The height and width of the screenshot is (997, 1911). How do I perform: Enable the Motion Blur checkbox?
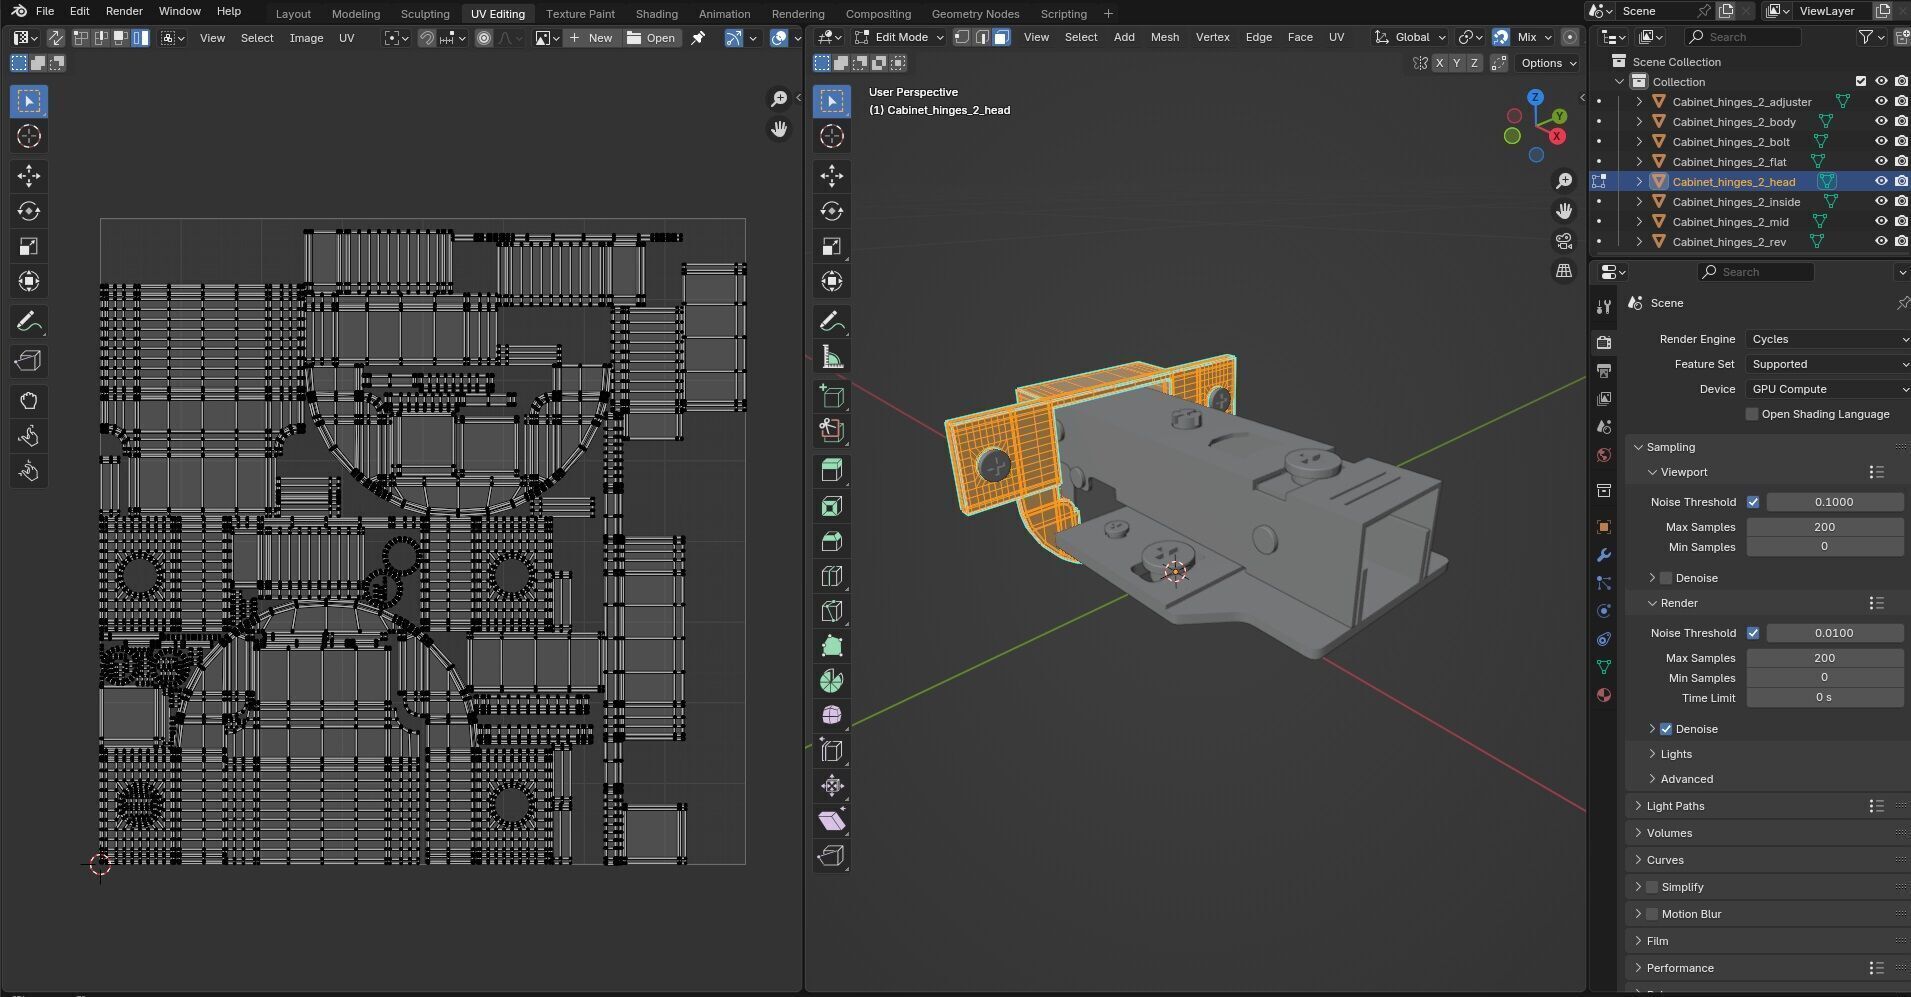[x=1652, y=914]
